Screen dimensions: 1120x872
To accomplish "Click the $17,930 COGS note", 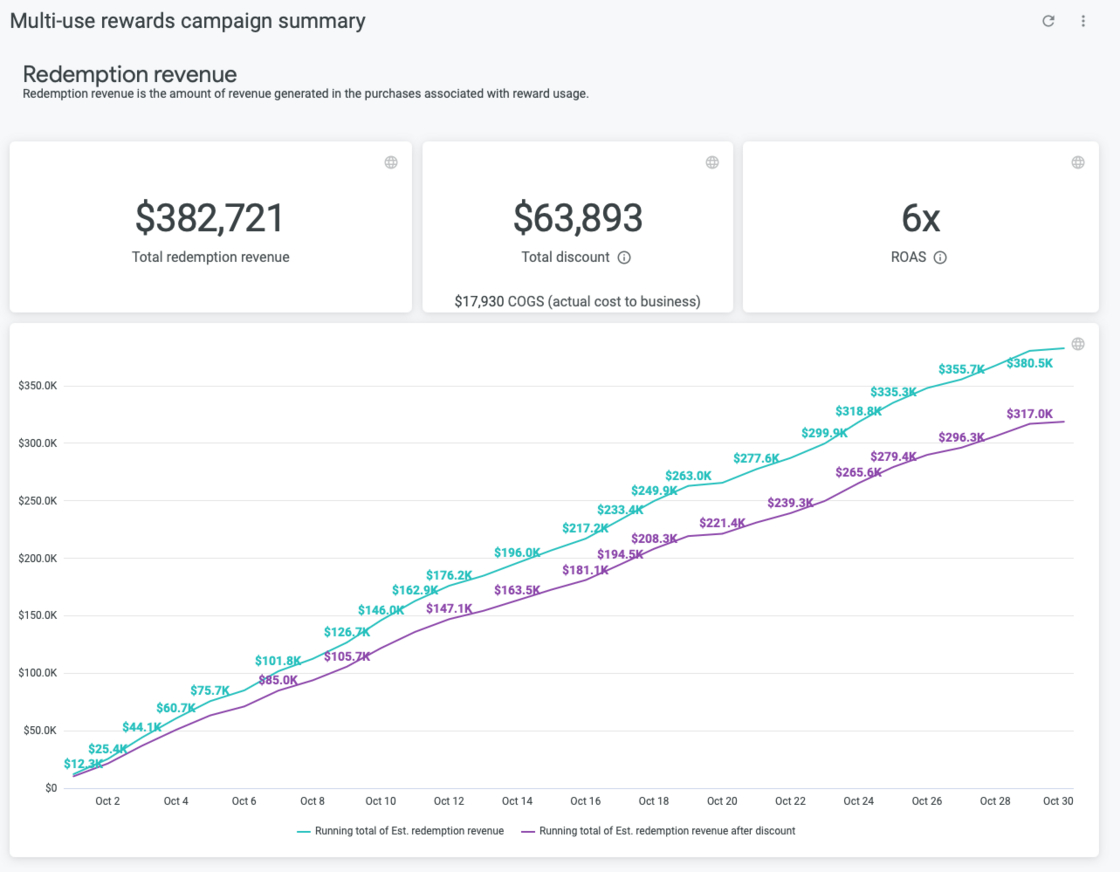I will (577, 301).
